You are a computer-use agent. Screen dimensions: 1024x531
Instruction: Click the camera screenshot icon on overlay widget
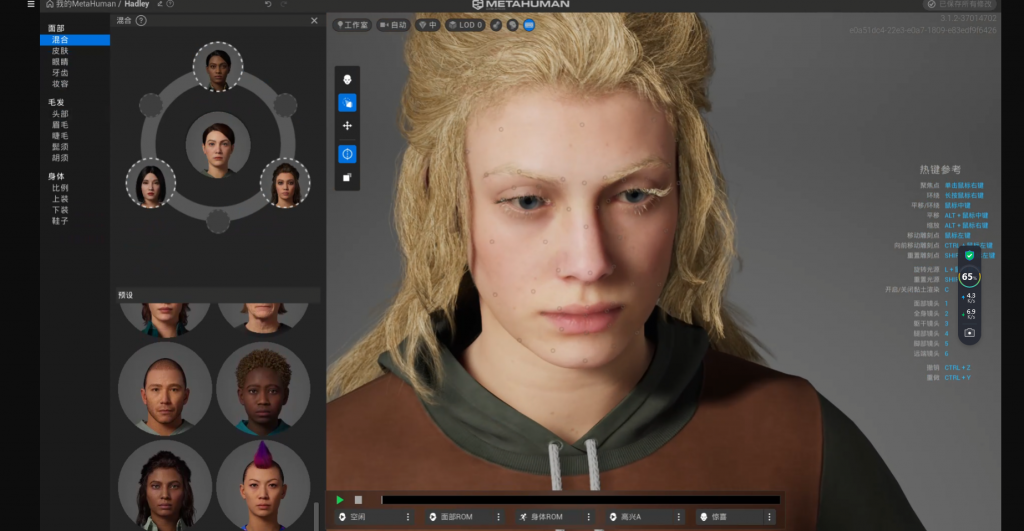click(970, 332)
